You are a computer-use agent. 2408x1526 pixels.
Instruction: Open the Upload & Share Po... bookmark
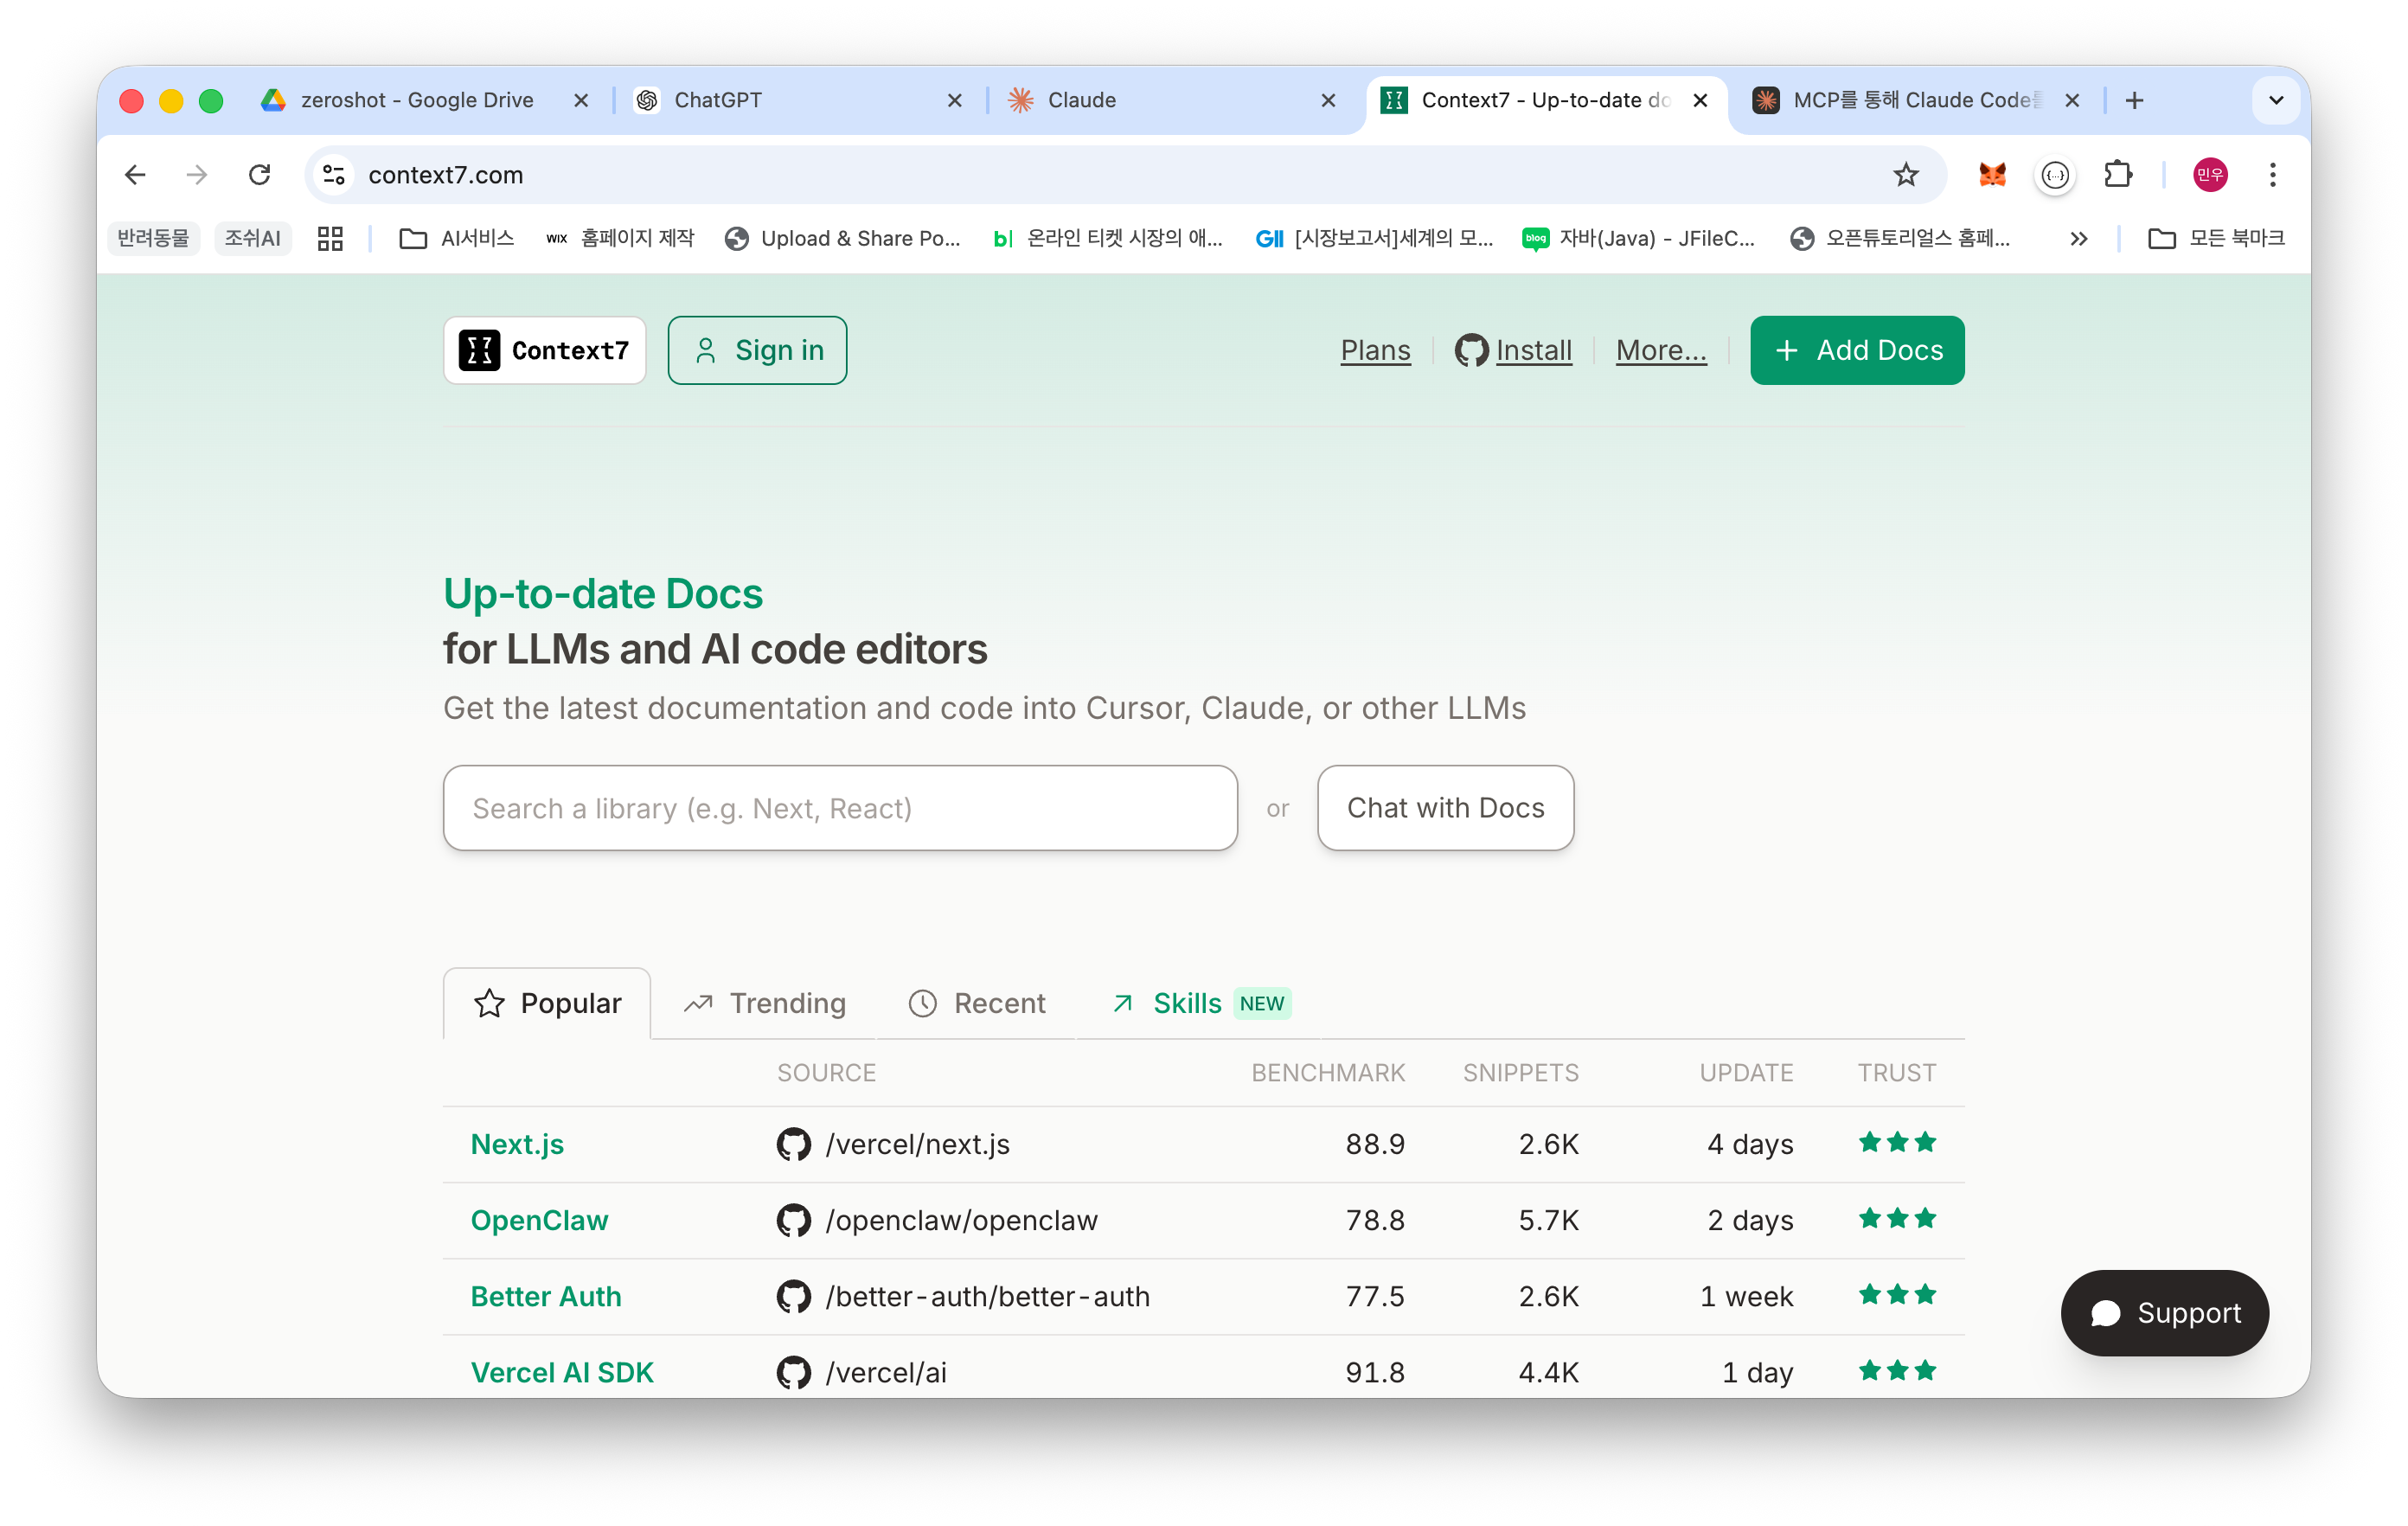[842, 238]
